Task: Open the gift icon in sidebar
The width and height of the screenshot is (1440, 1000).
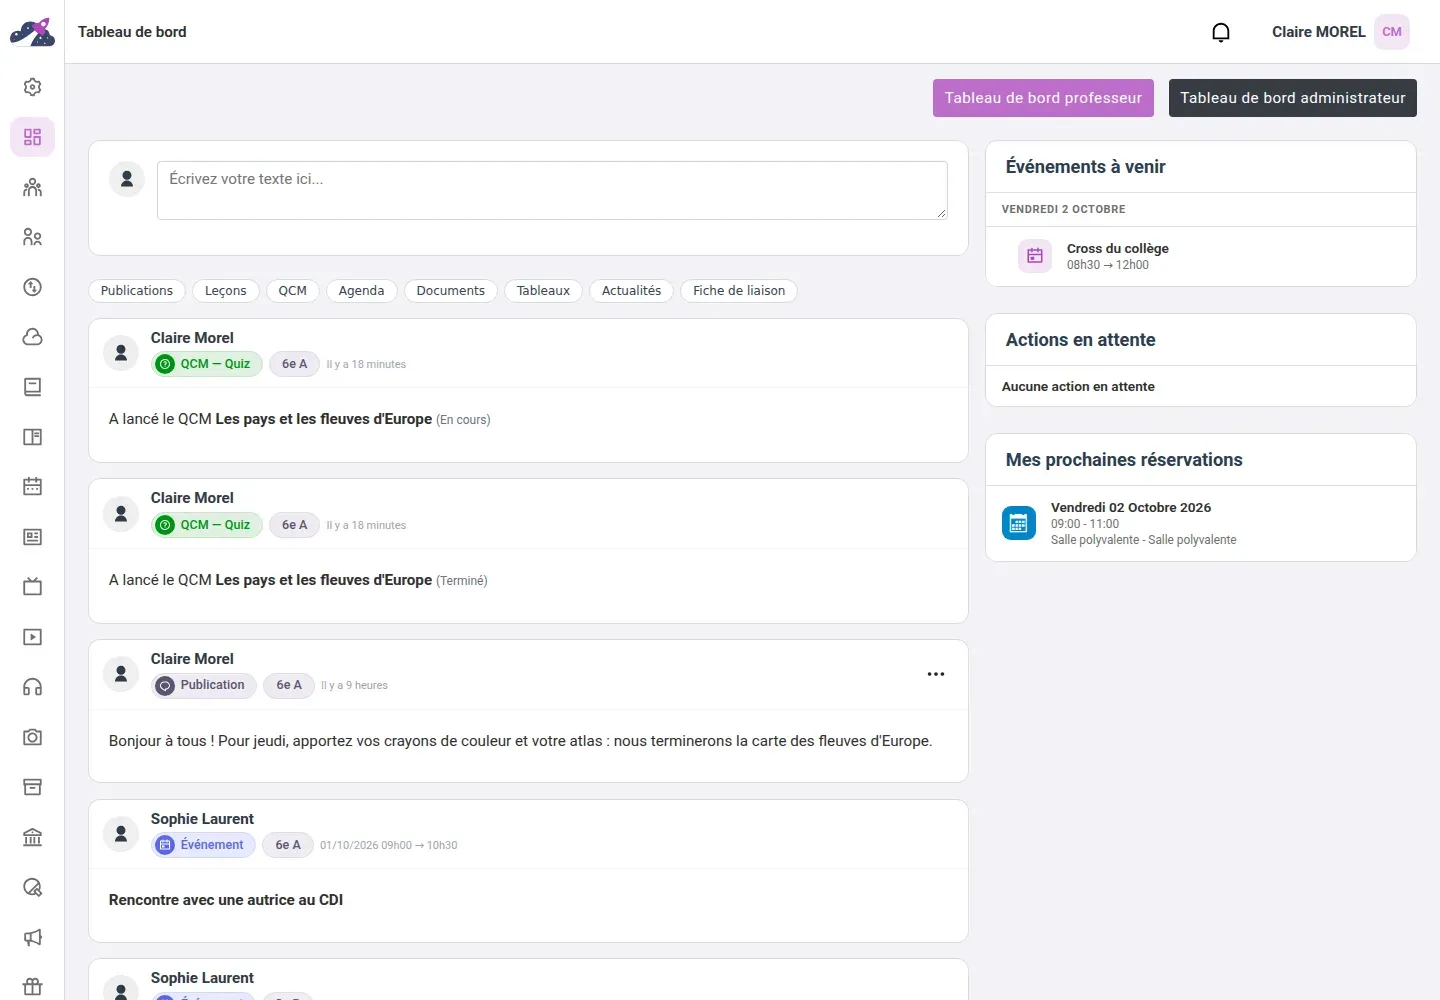Action: click(x=32, y=987)
